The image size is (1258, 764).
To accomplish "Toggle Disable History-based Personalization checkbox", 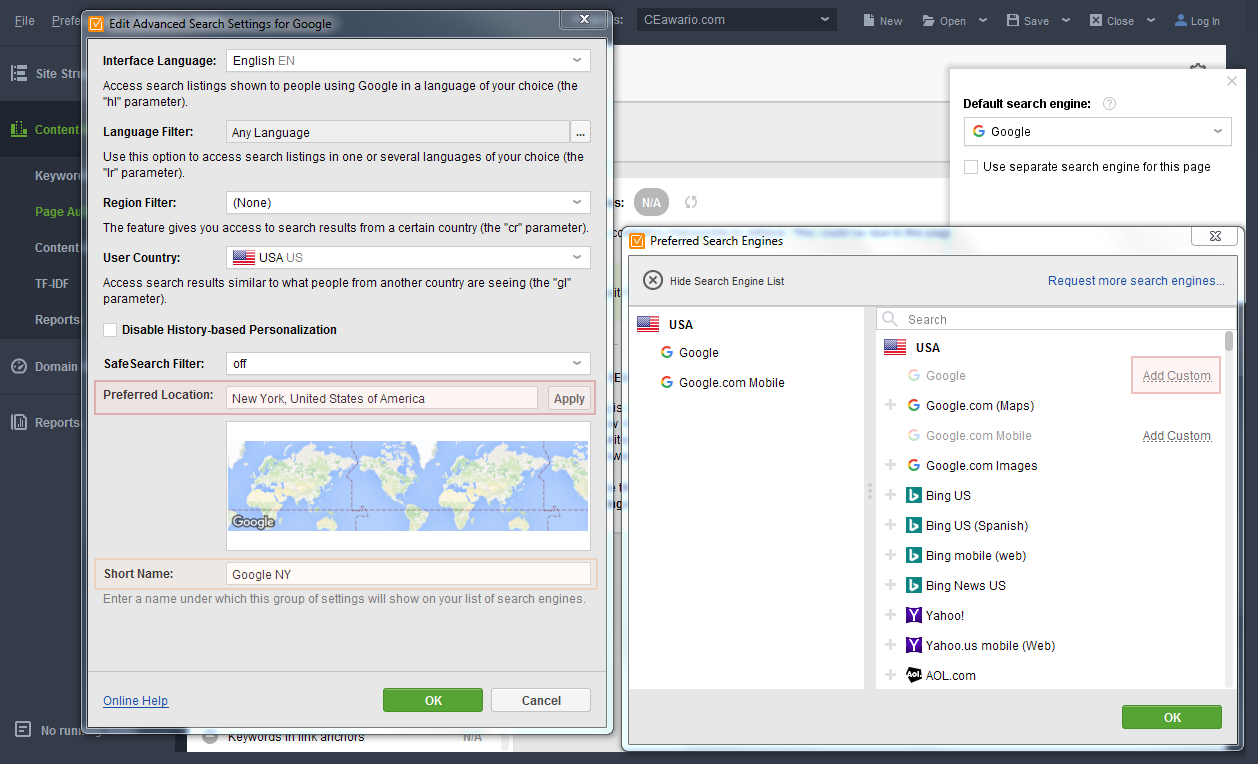I will click(x=110, y=330).
